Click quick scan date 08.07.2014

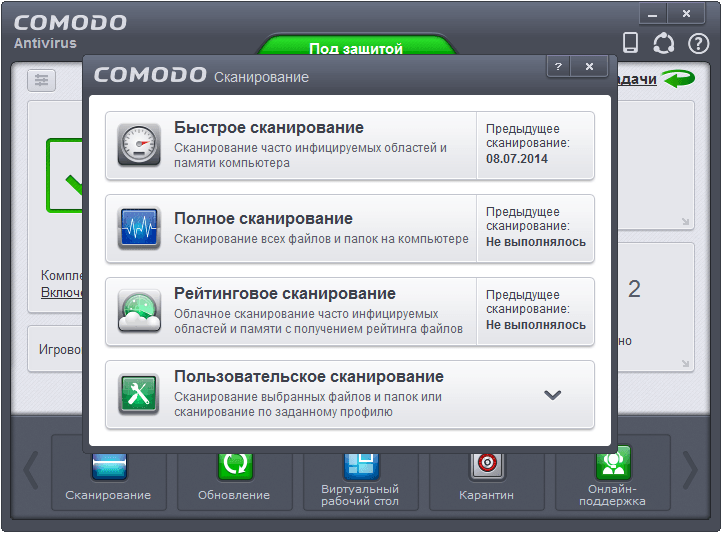pyautogui.click(x=517, y=159)
